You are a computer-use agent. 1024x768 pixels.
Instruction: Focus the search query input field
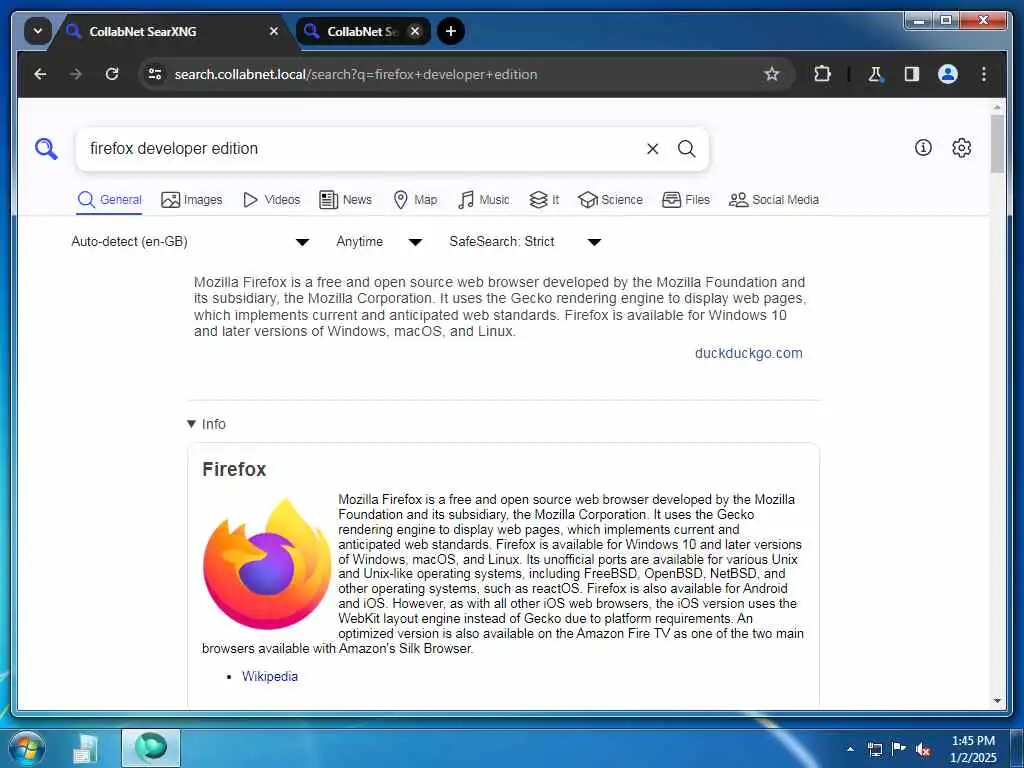362,149
